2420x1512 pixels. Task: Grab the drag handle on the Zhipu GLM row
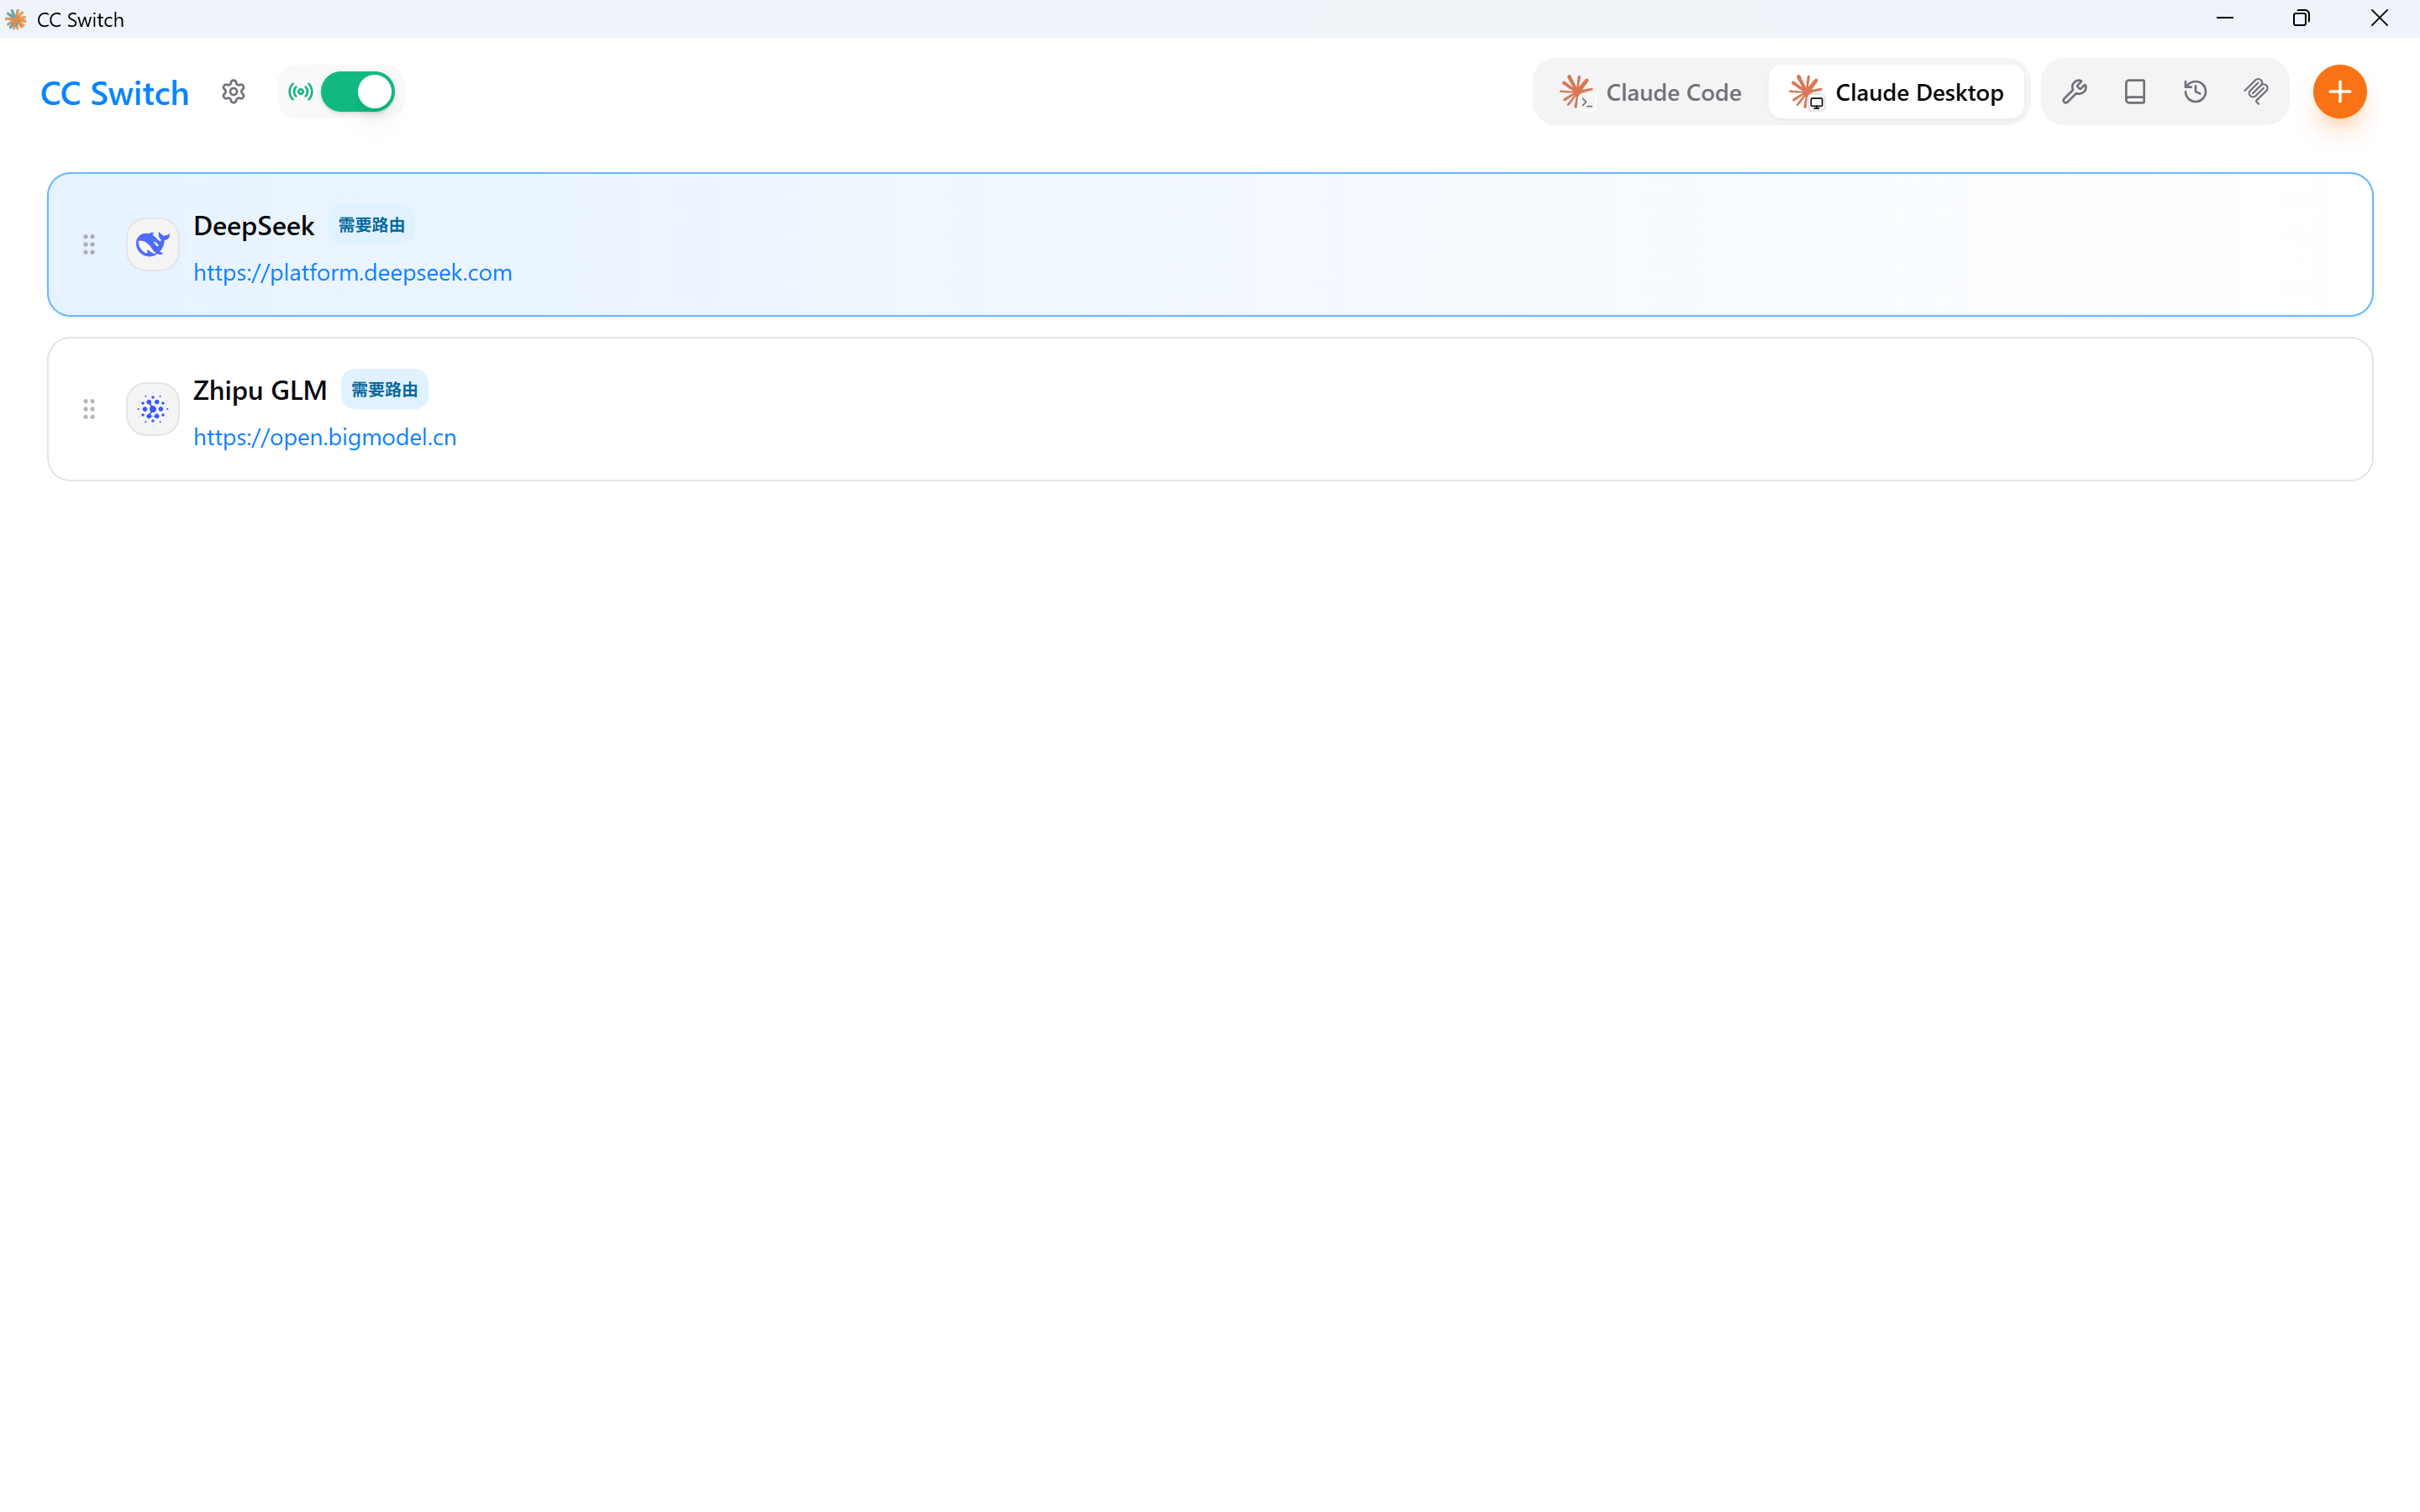[x=89, y=409]
